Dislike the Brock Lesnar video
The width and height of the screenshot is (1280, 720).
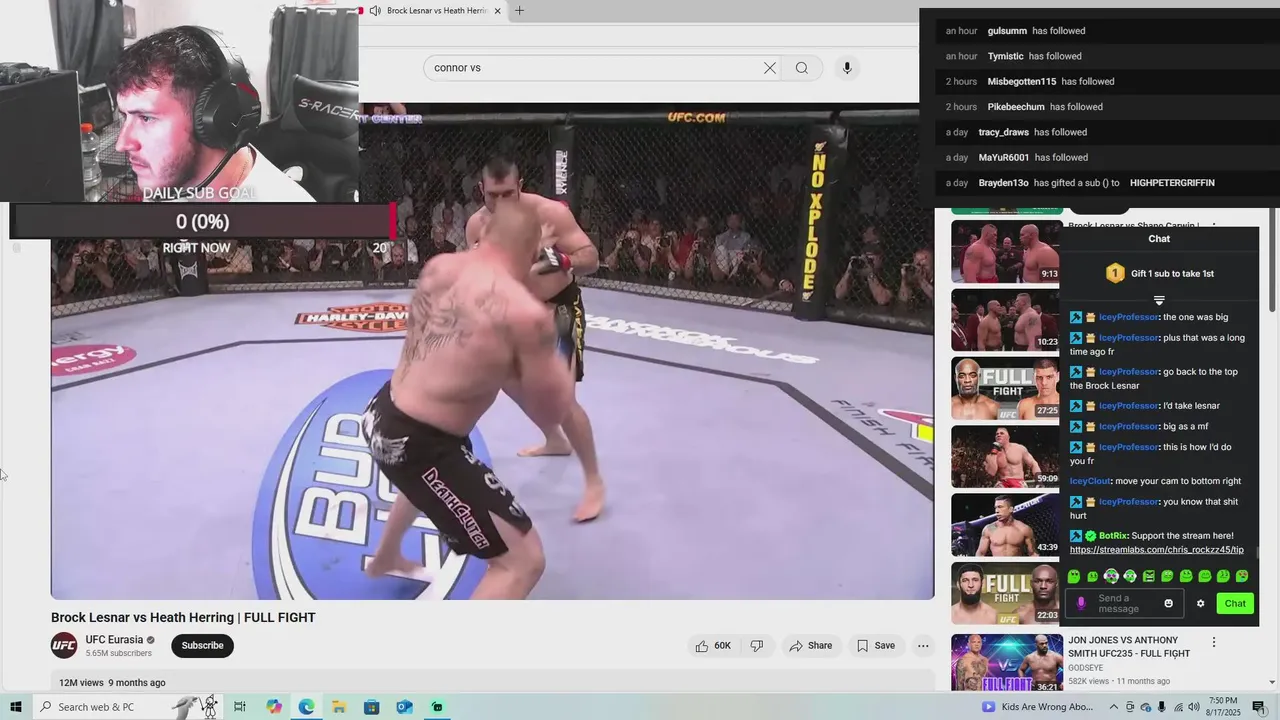click(x=757, y=646)
